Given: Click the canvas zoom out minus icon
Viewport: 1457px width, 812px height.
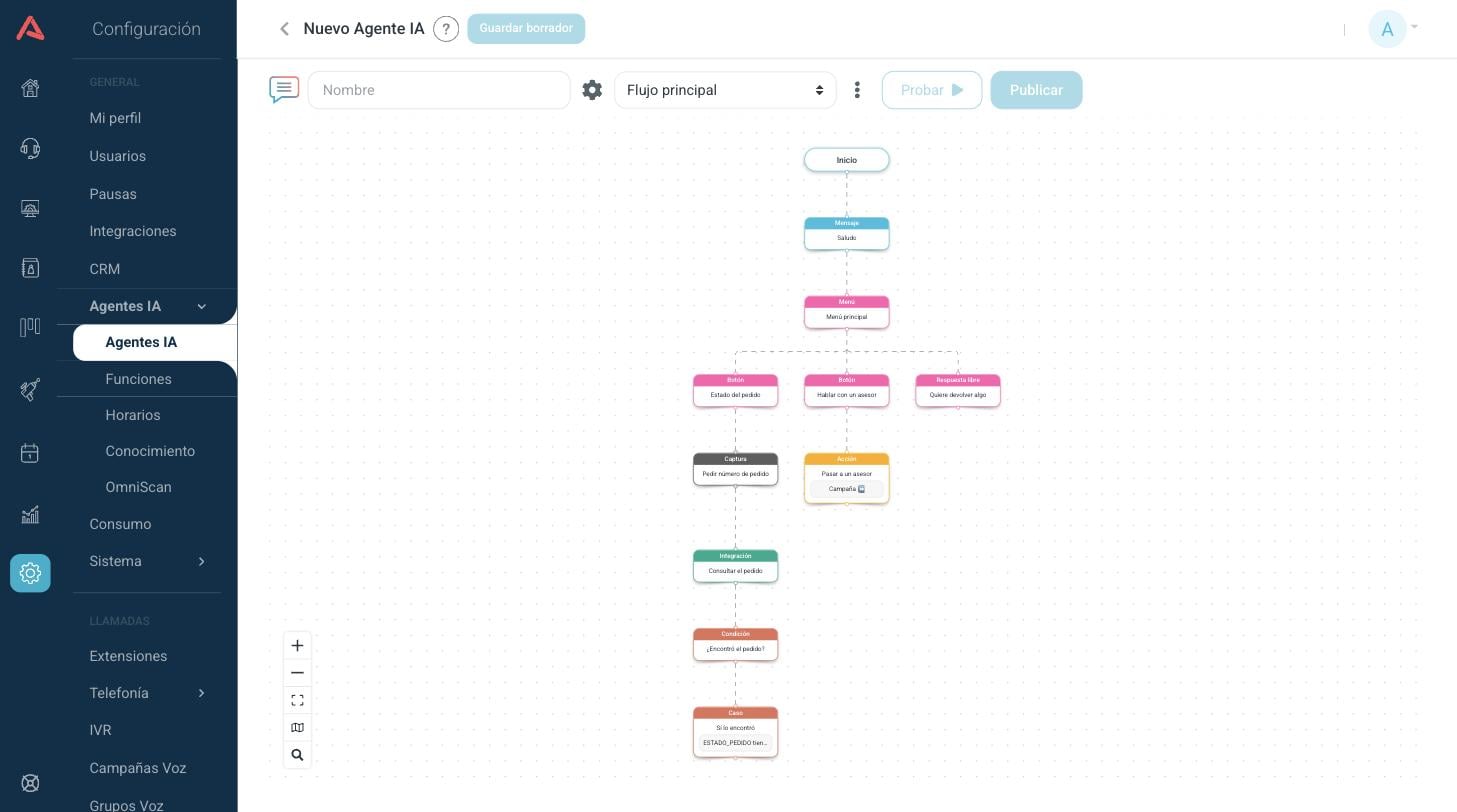Looking at the screenshot, I should (x=297, y=673).
